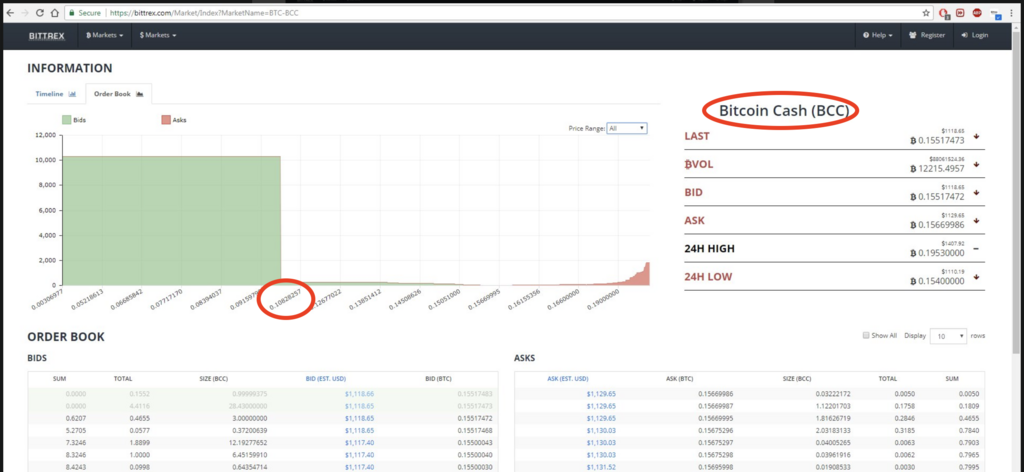This screenshot has width=1024, height=472.
Task: Click the red square extension icon
Action: tap(960, 12)
